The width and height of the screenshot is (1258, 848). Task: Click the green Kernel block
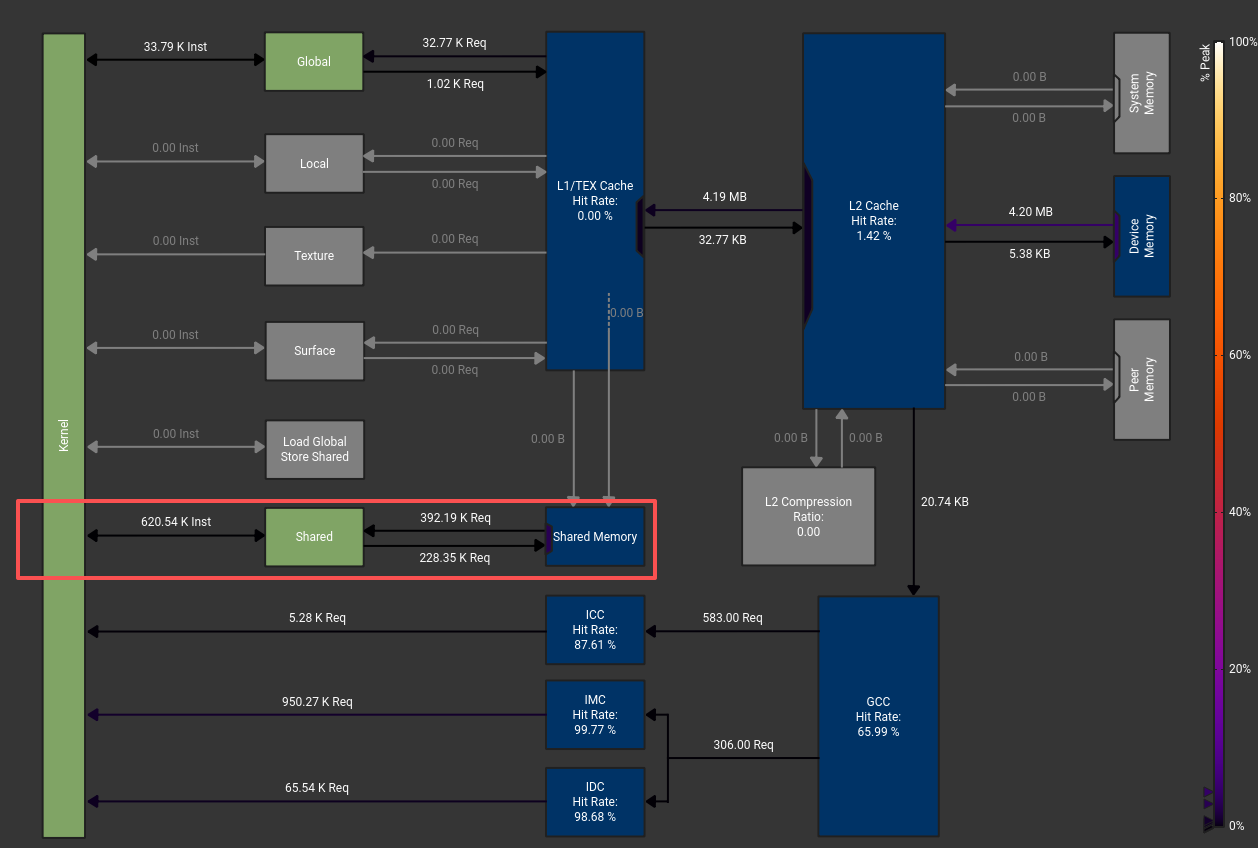pyautogui.click(x=63, y=435)
